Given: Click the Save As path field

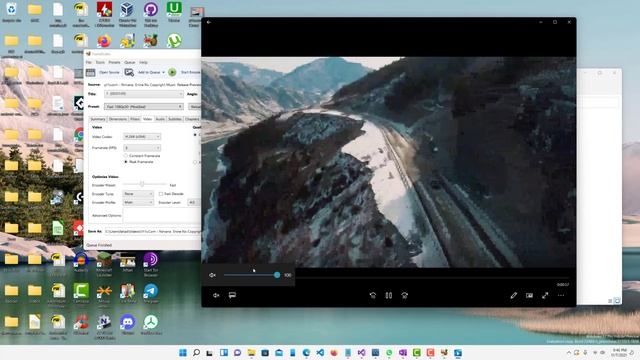Looking at the screenshot, I should 153,231.
